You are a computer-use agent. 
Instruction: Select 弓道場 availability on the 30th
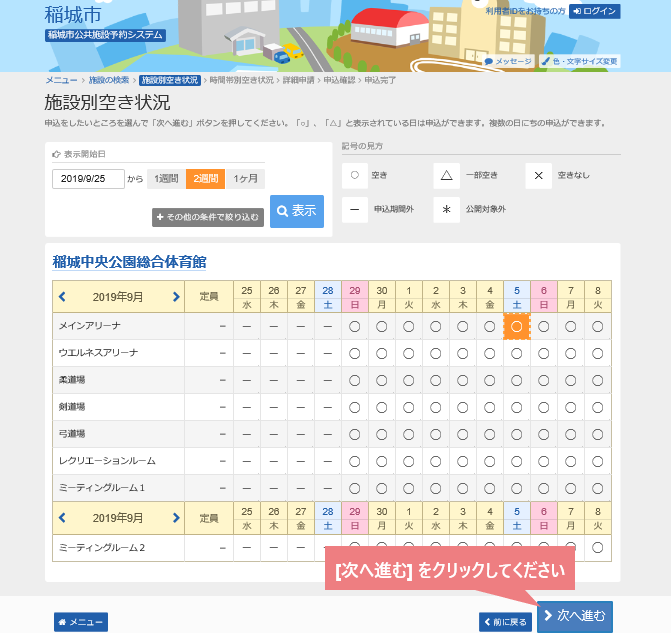click(x=382, y=434)
